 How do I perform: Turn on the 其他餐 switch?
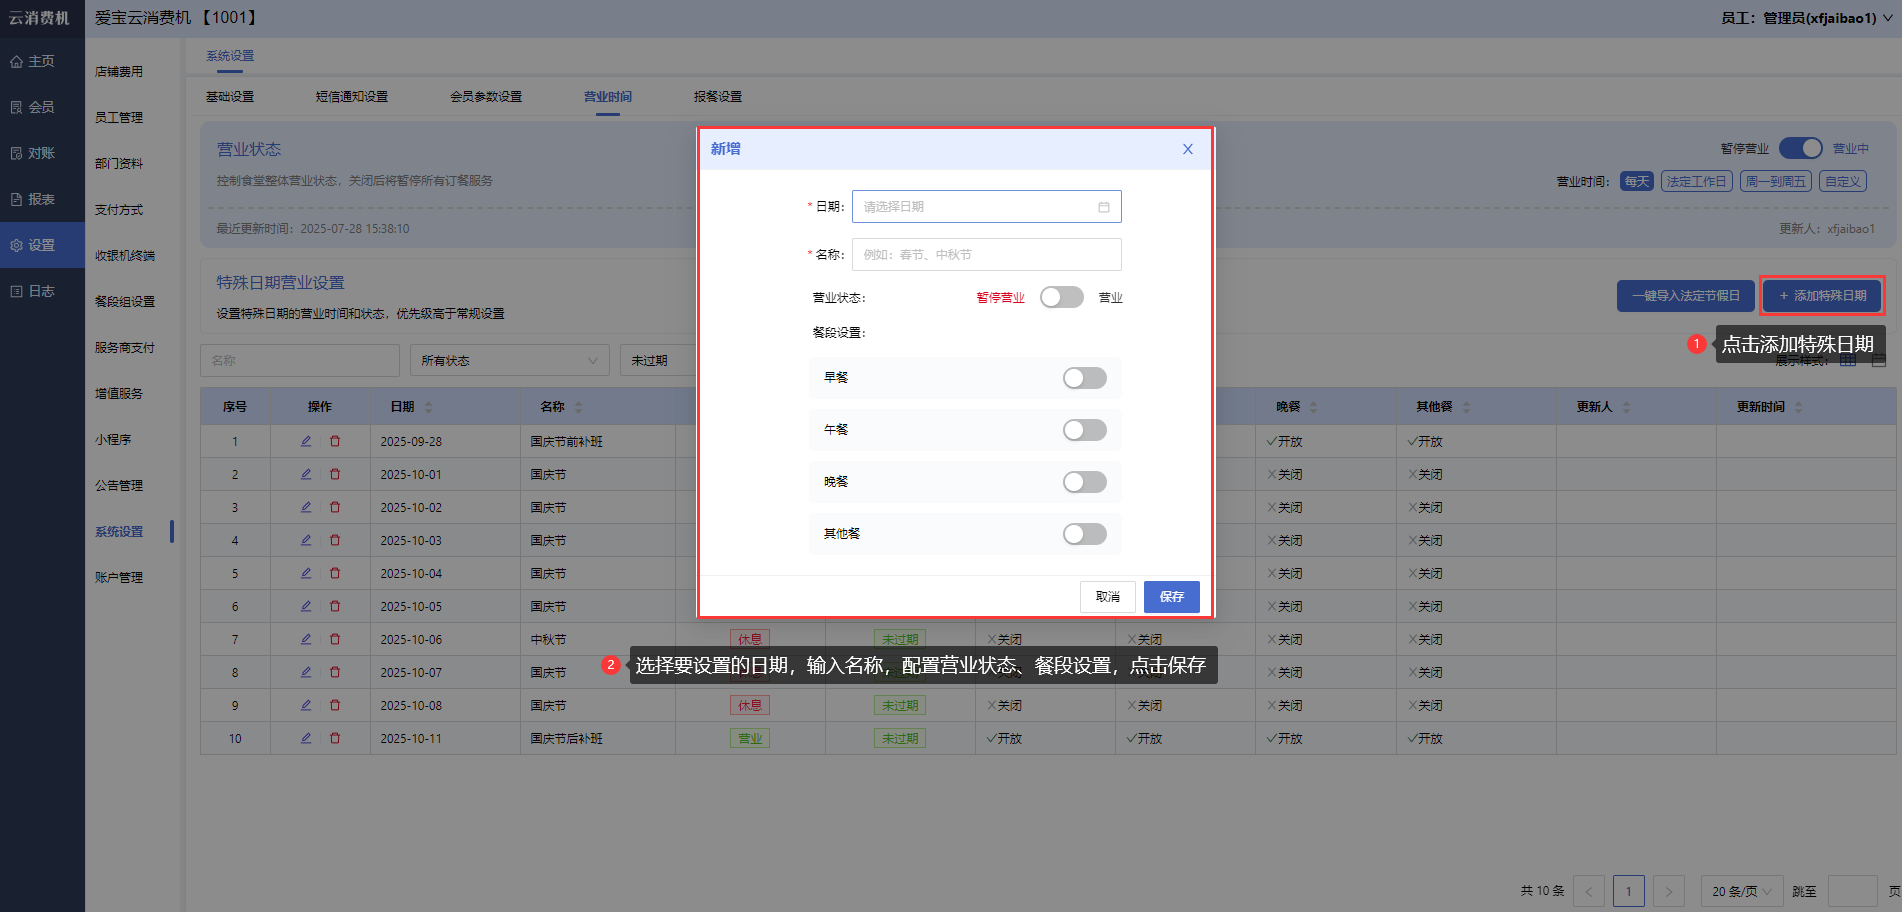coord(1084,534)
